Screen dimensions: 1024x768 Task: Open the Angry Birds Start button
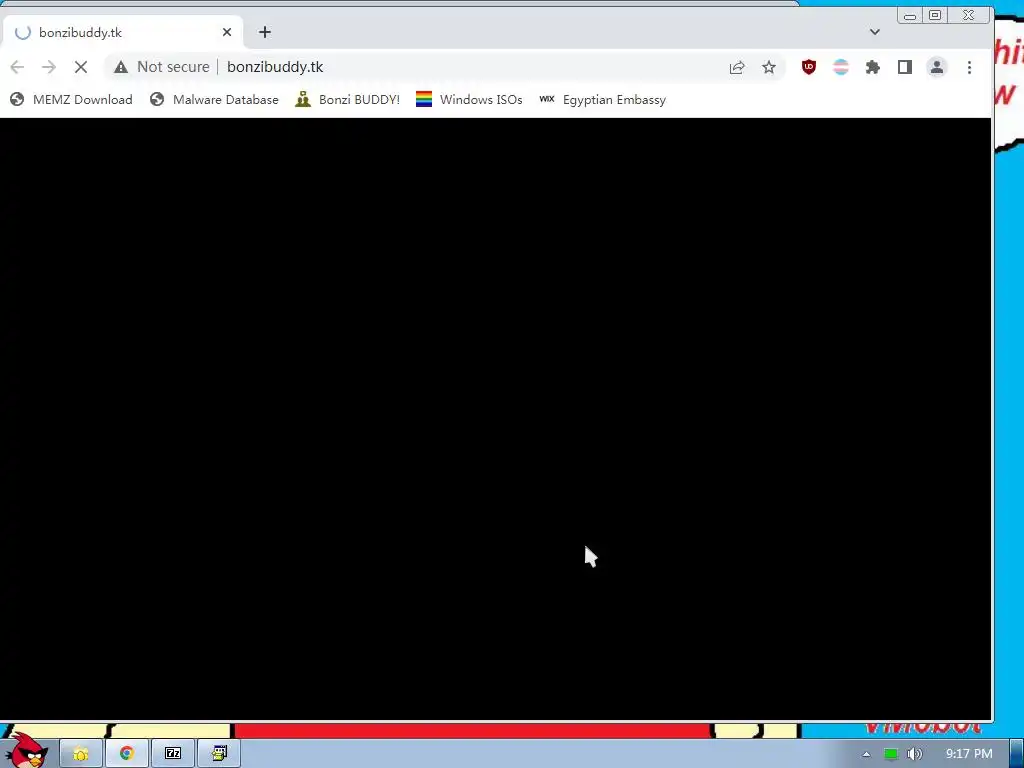pyautogui.click(x=27, y=750)
